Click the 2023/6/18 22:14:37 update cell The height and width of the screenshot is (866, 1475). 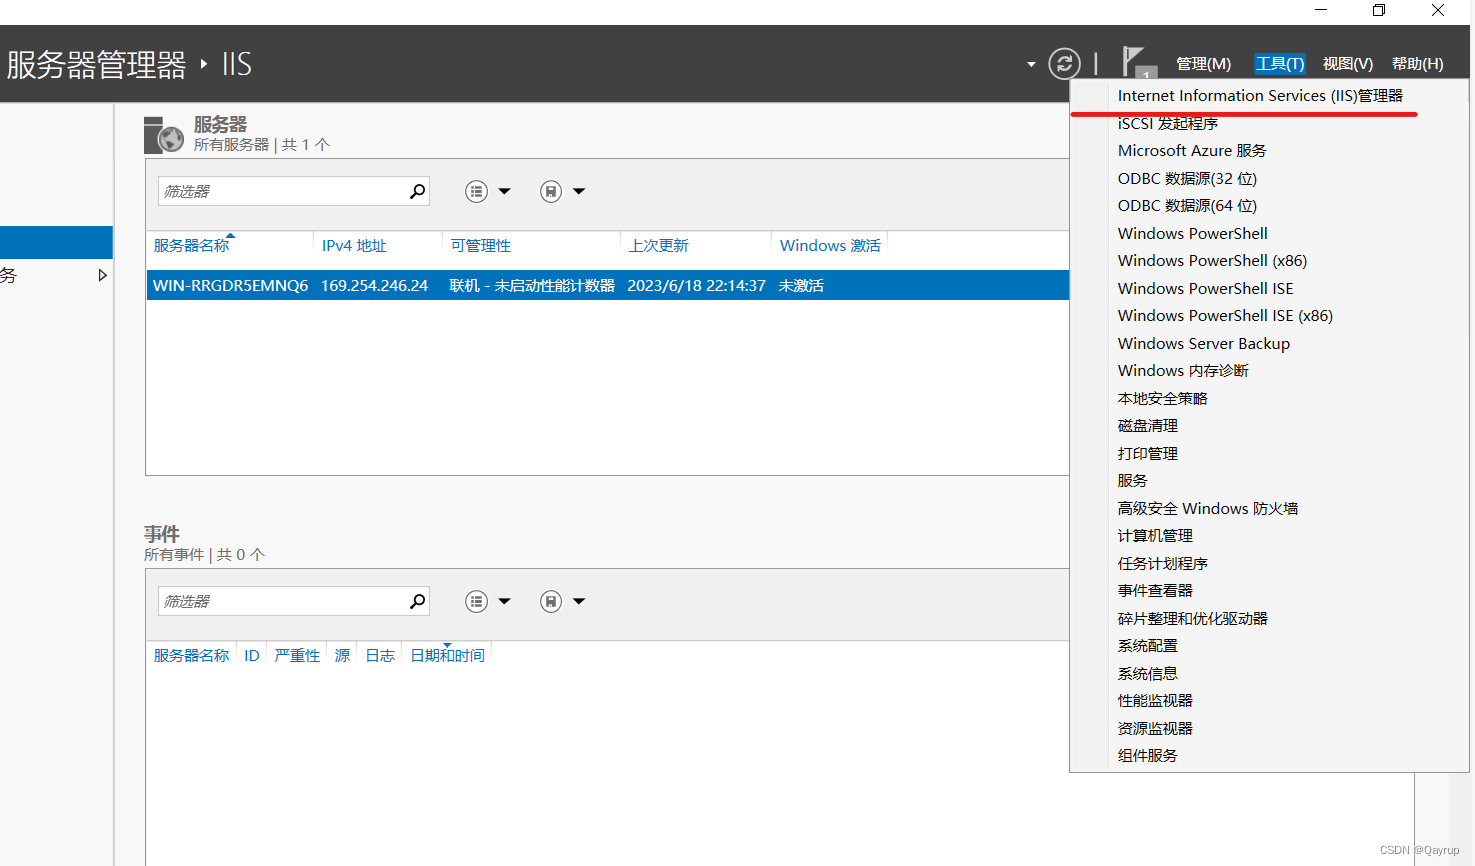click(x=696, y=285)
